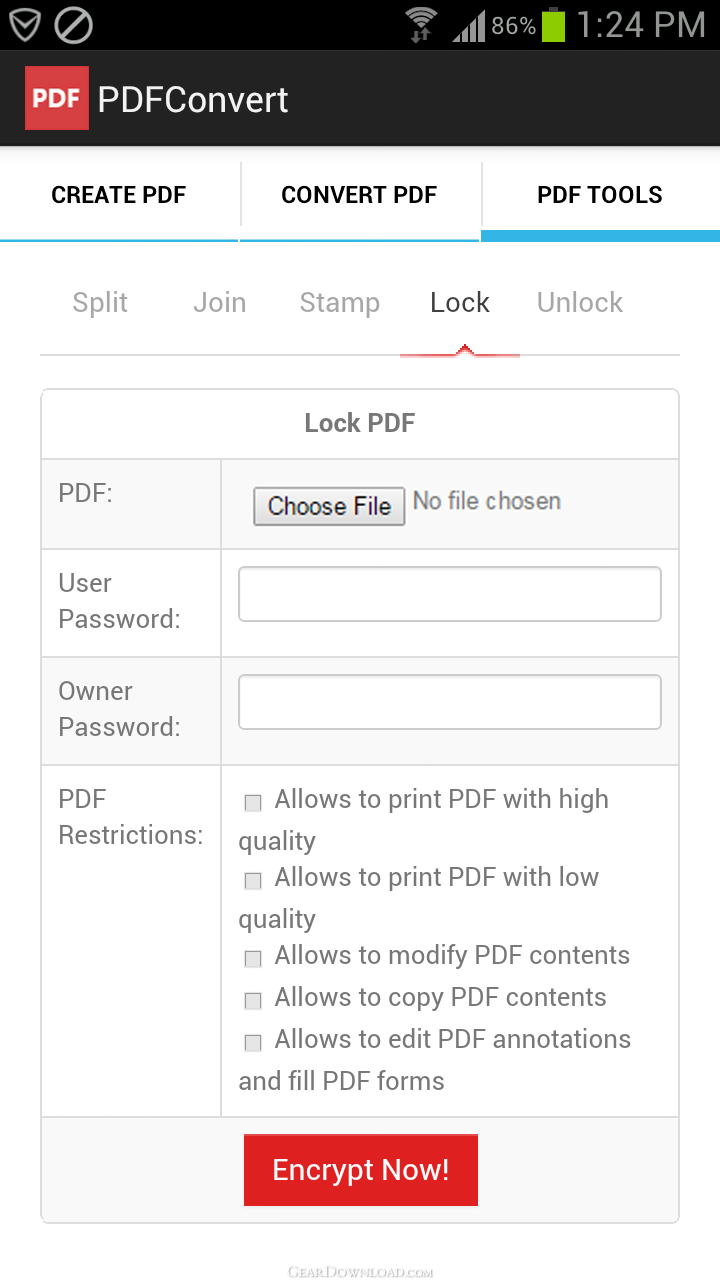Screen dimensions: 720x1280
Task: Click the Choose File button
Action: [x=329, y=506]
